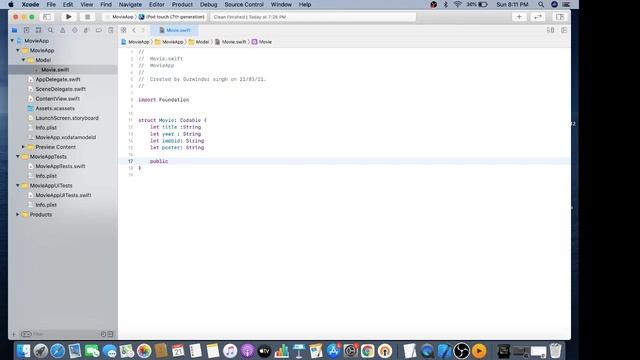Select the Movie.swift editor tab

coord(175,30)
